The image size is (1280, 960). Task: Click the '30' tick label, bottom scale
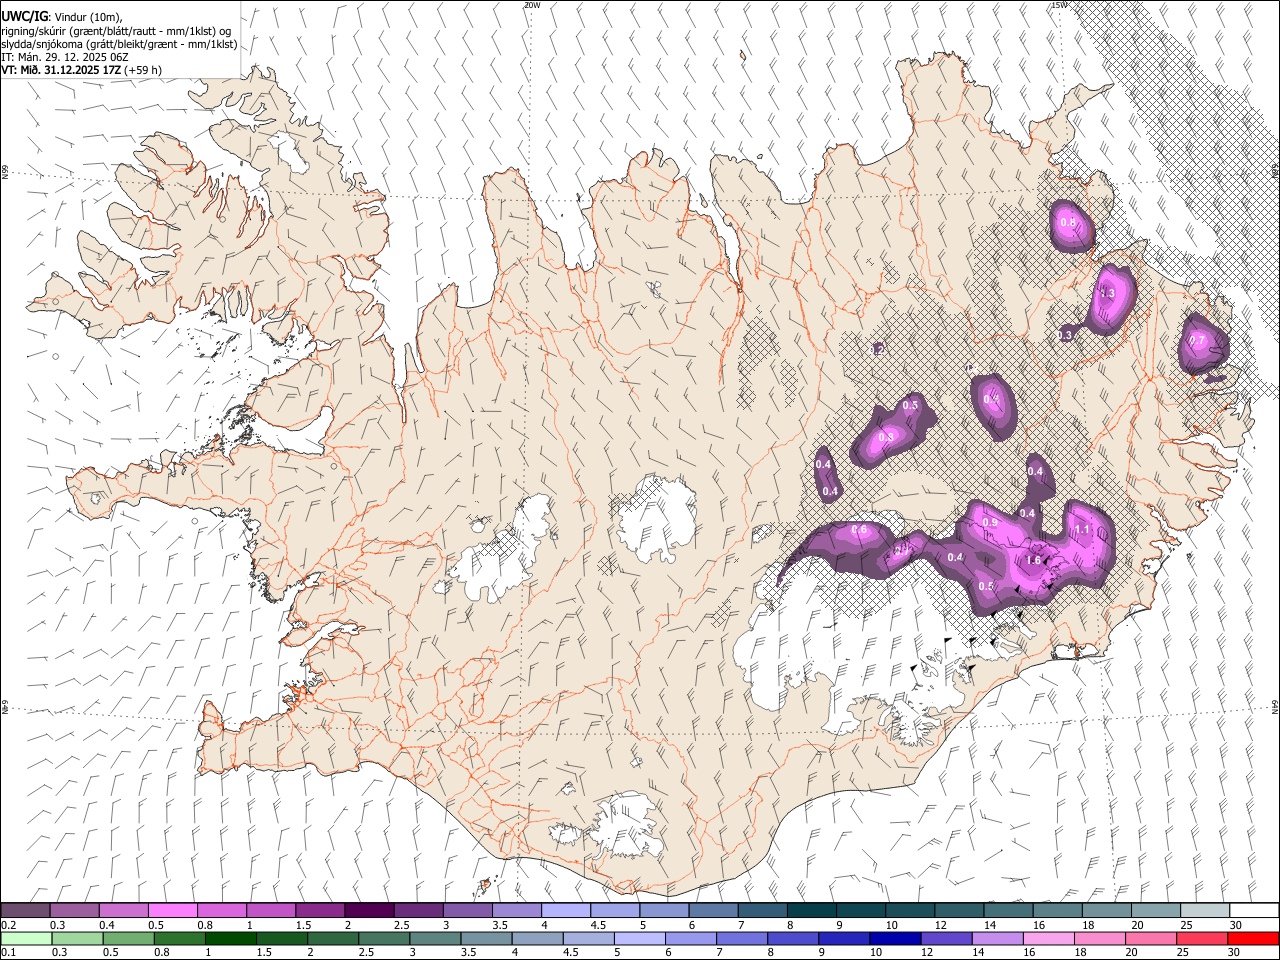(x=1235, y=953)
